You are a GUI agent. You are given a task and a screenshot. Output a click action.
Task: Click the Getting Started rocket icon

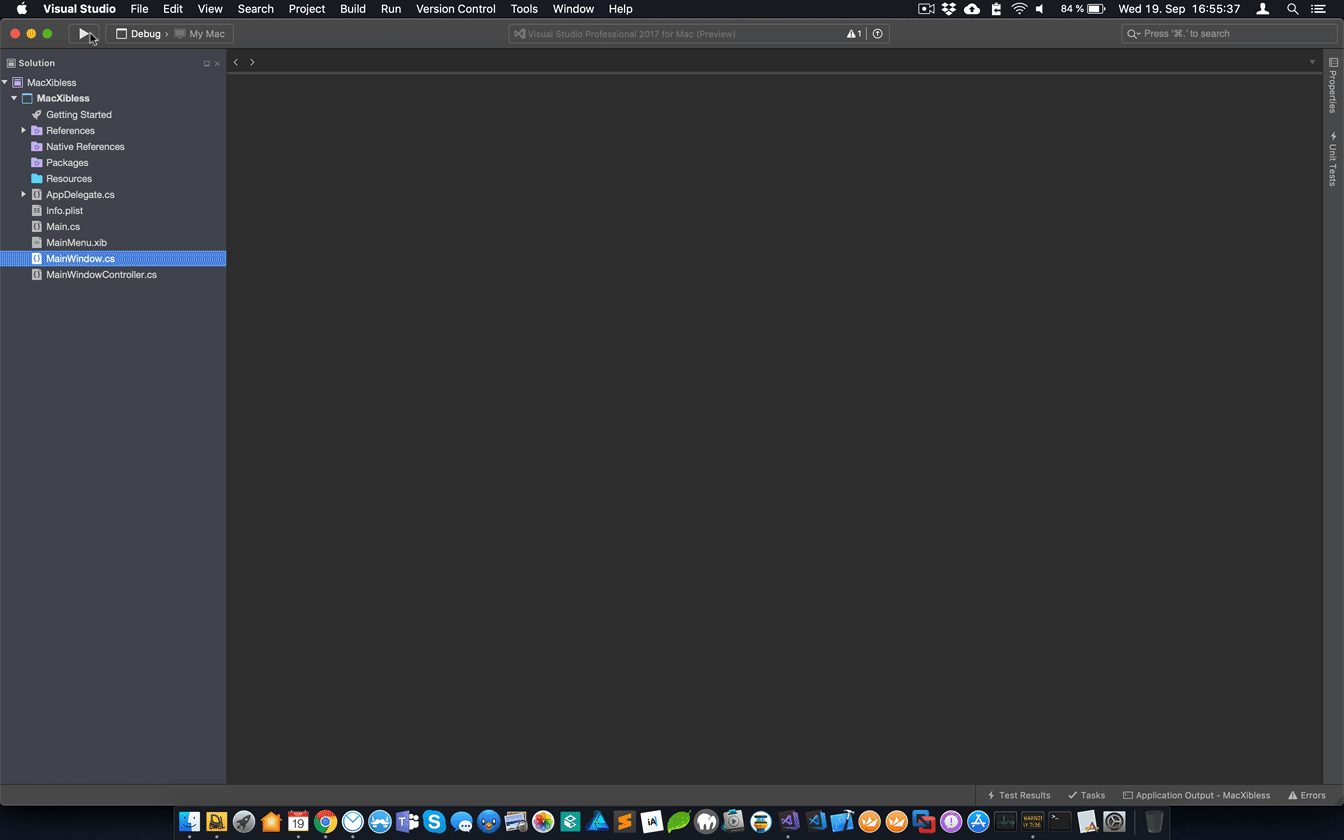click(x=37, y=115)
